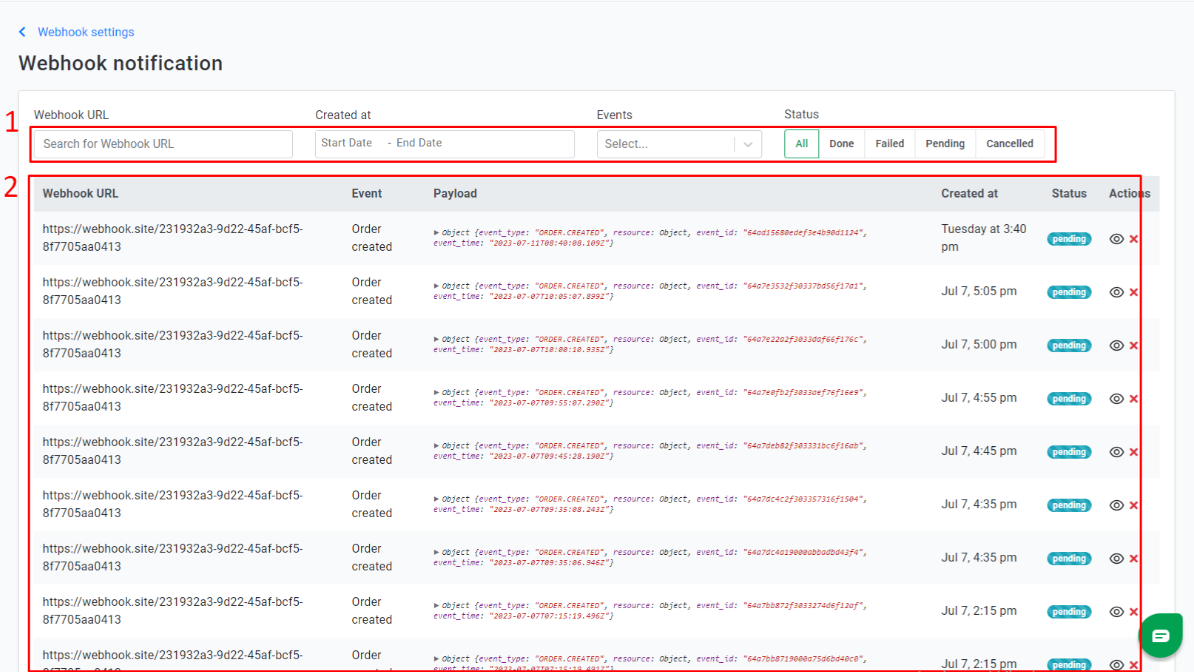Click the Webhook notification page heading
This screenshot has width=1194, height=672.
[x=120, y=63]
